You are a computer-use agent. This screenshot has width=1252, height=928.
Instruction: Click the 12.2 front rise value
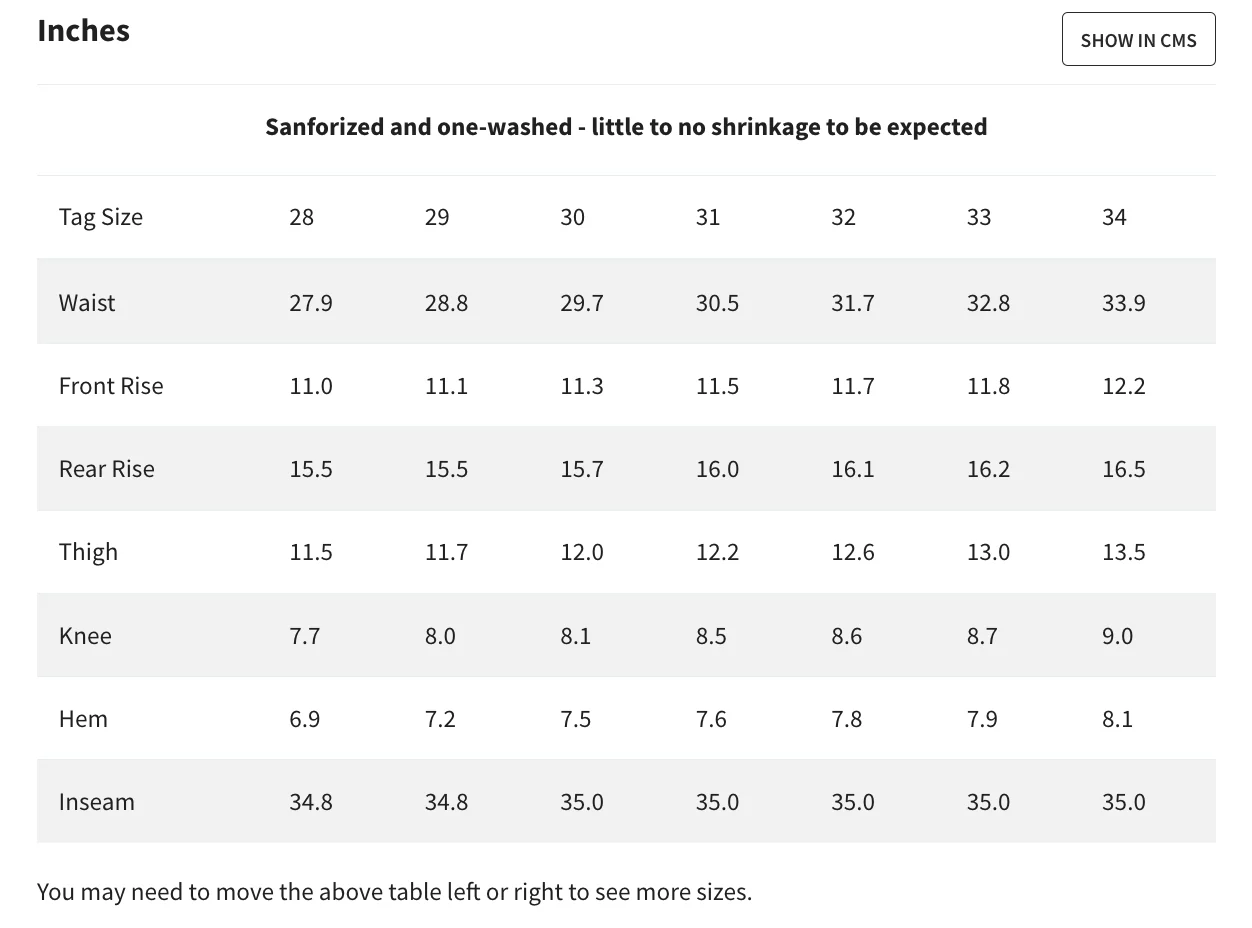coord(1124,386)
